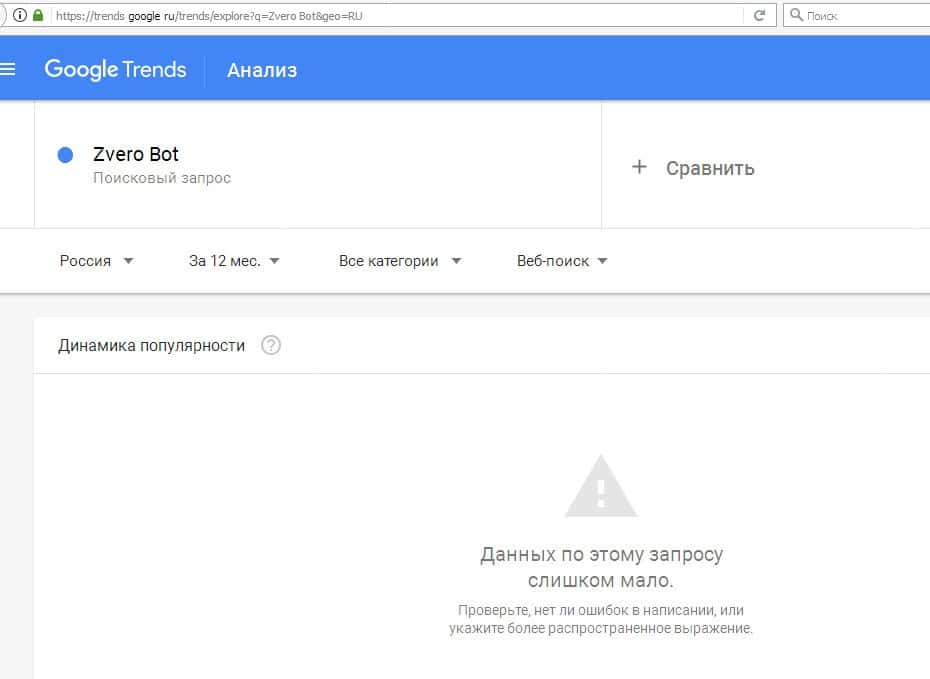Click the browser reload button
The image size is (930, 679).
tap(759, 15)
